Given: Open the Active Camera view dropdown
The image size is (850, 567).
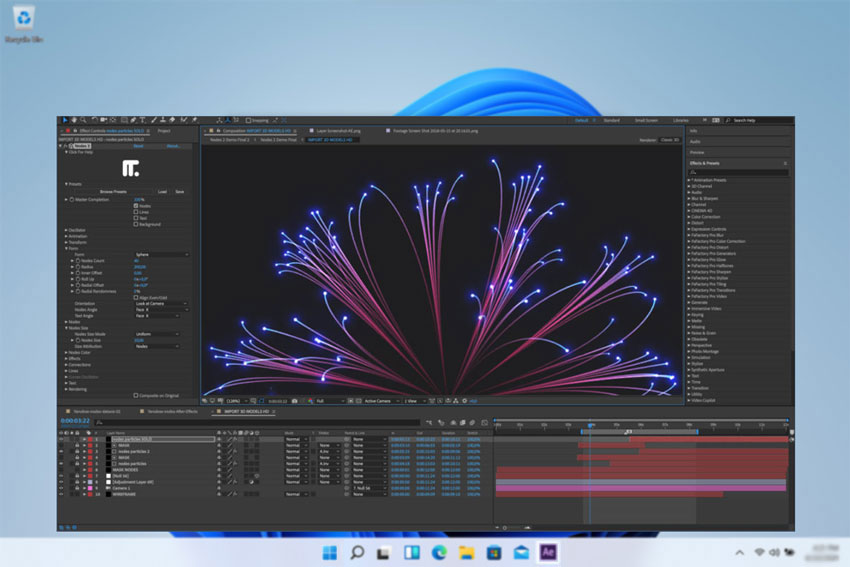Looking at the screenshot, I should pyautogui.click(x=381, y=401).
